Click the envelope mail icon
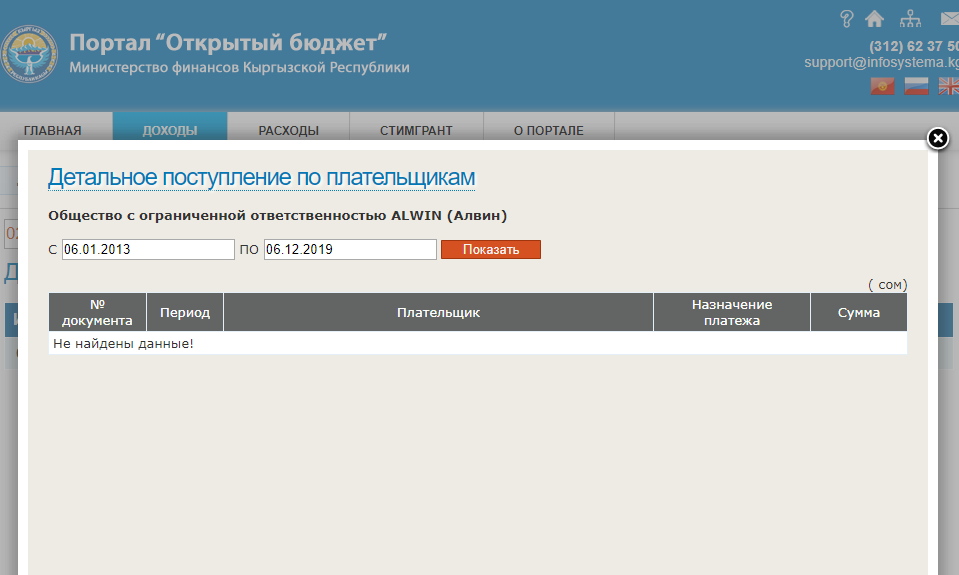This screenshot has height=575, width=959. (x=949, y=18)
